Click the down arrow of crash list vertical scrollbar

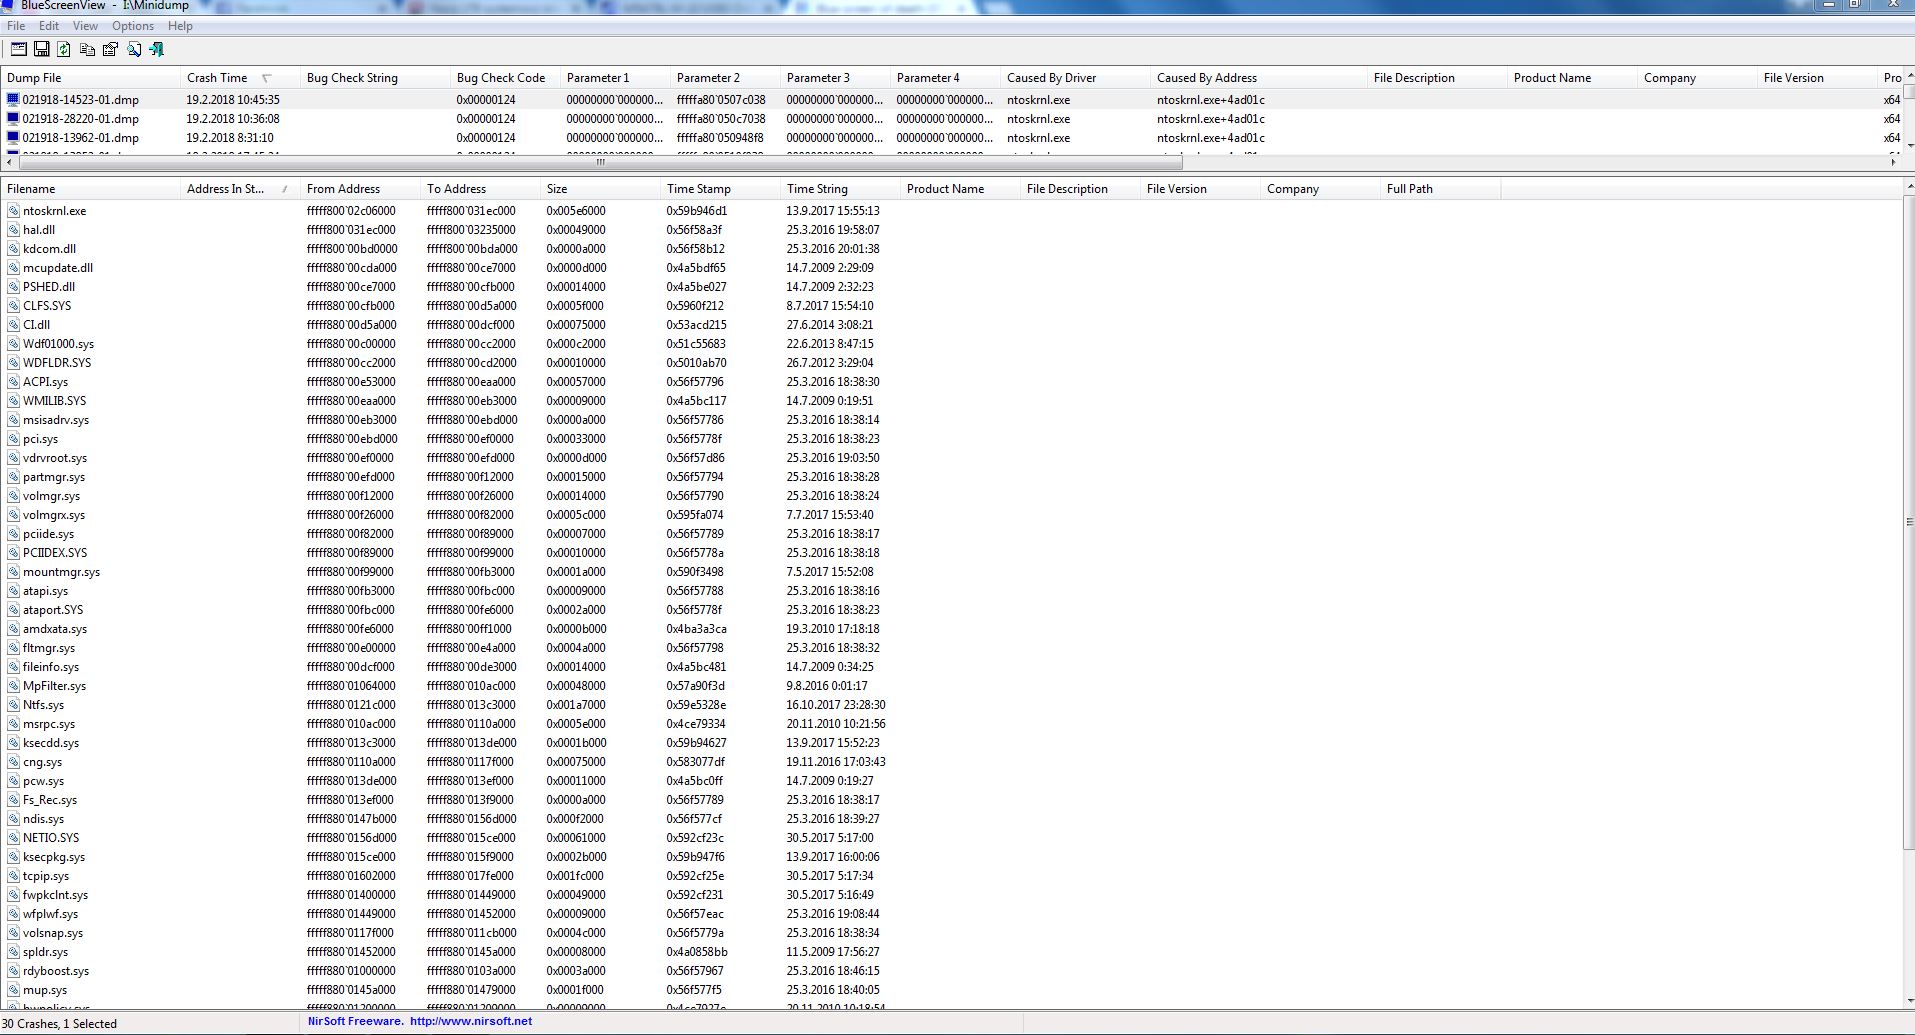[x=1908, y=146]
